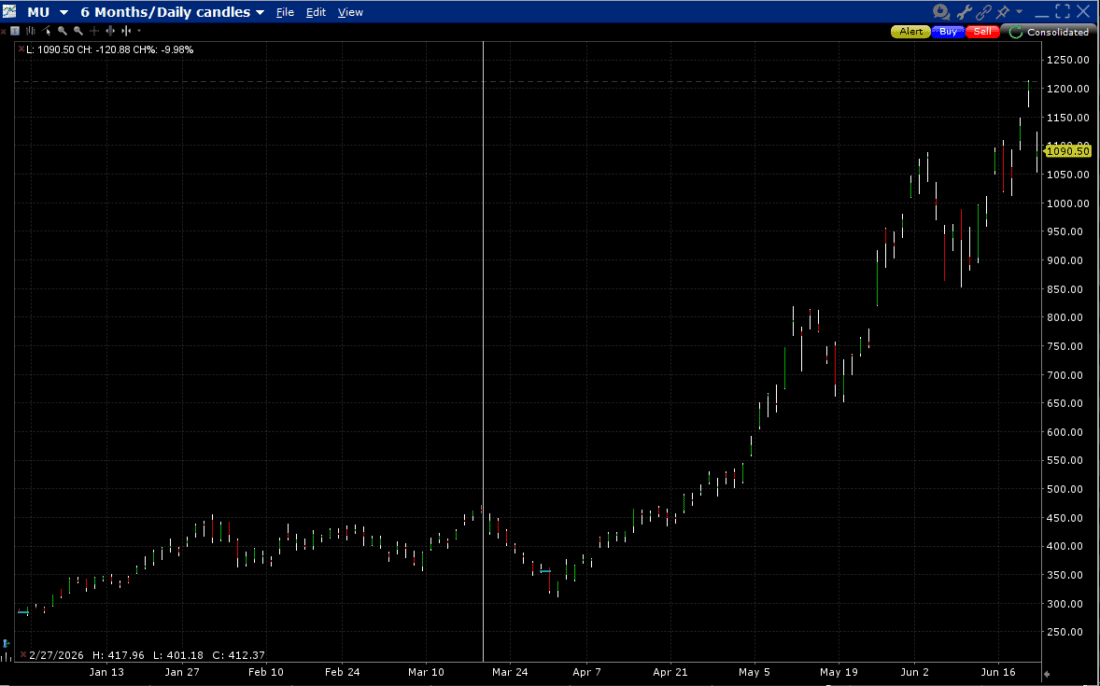The height and width of the screenshot is (686, 1100).
Task: Click the compress horizontal spacing icon
Action: click(x=126, y=31)
